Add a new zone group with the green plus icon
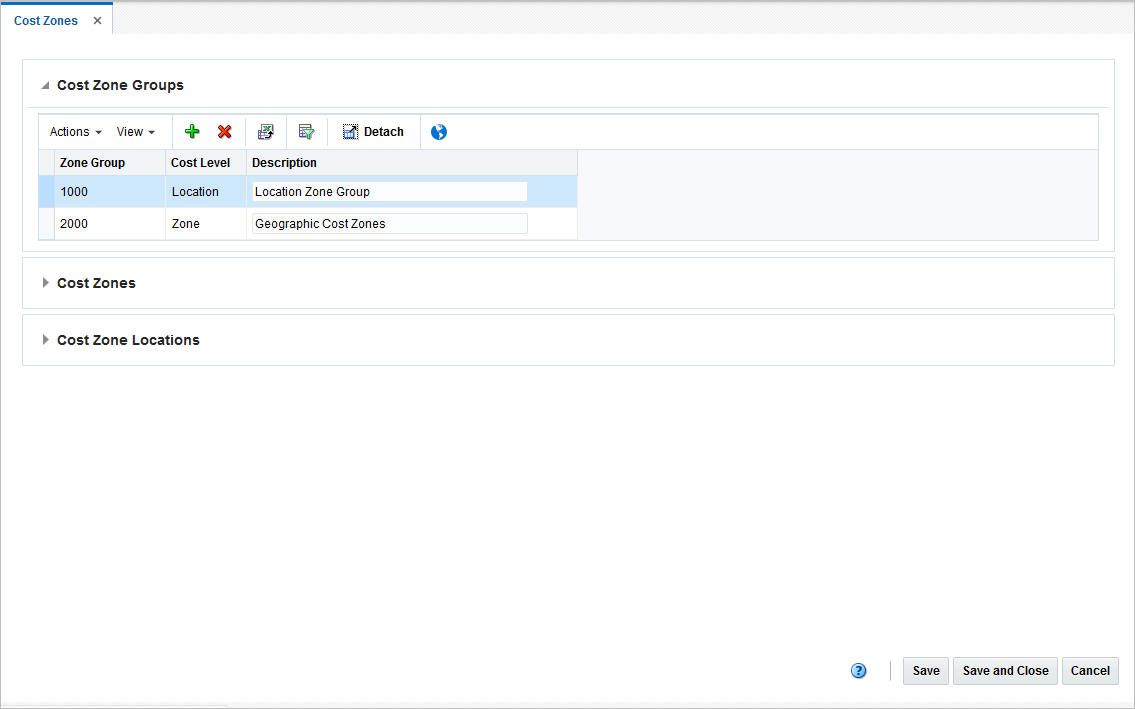Image resolution: width=1135 pixels, height=709 pixels. click(192, 132)
